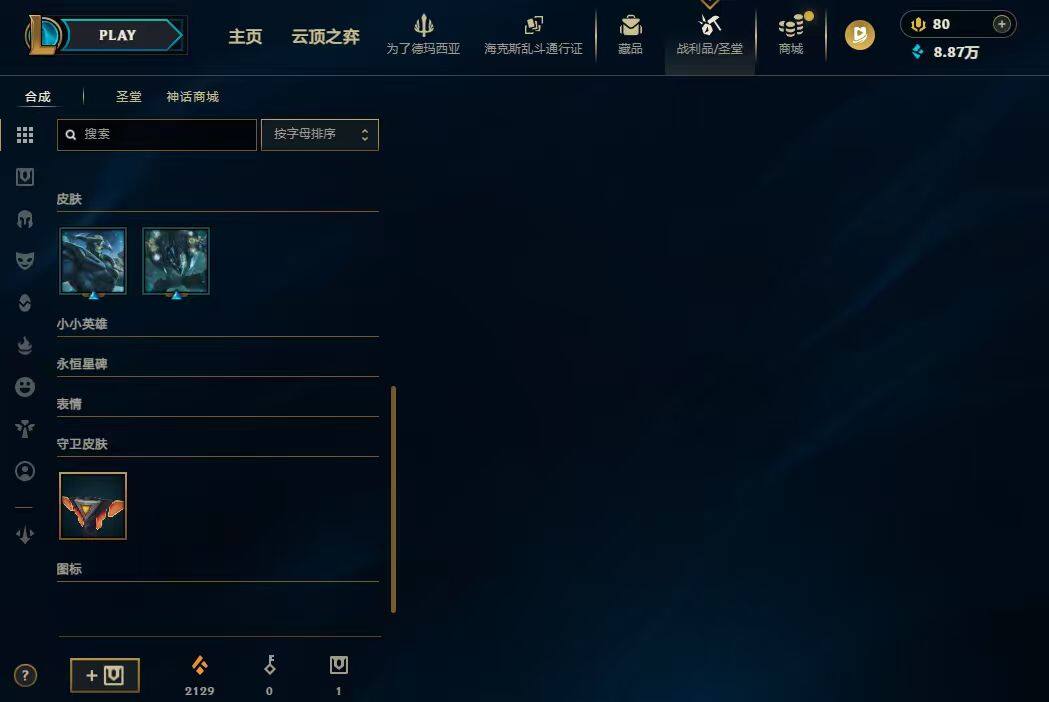Open the help question mark icon

[x=25, y=675]
